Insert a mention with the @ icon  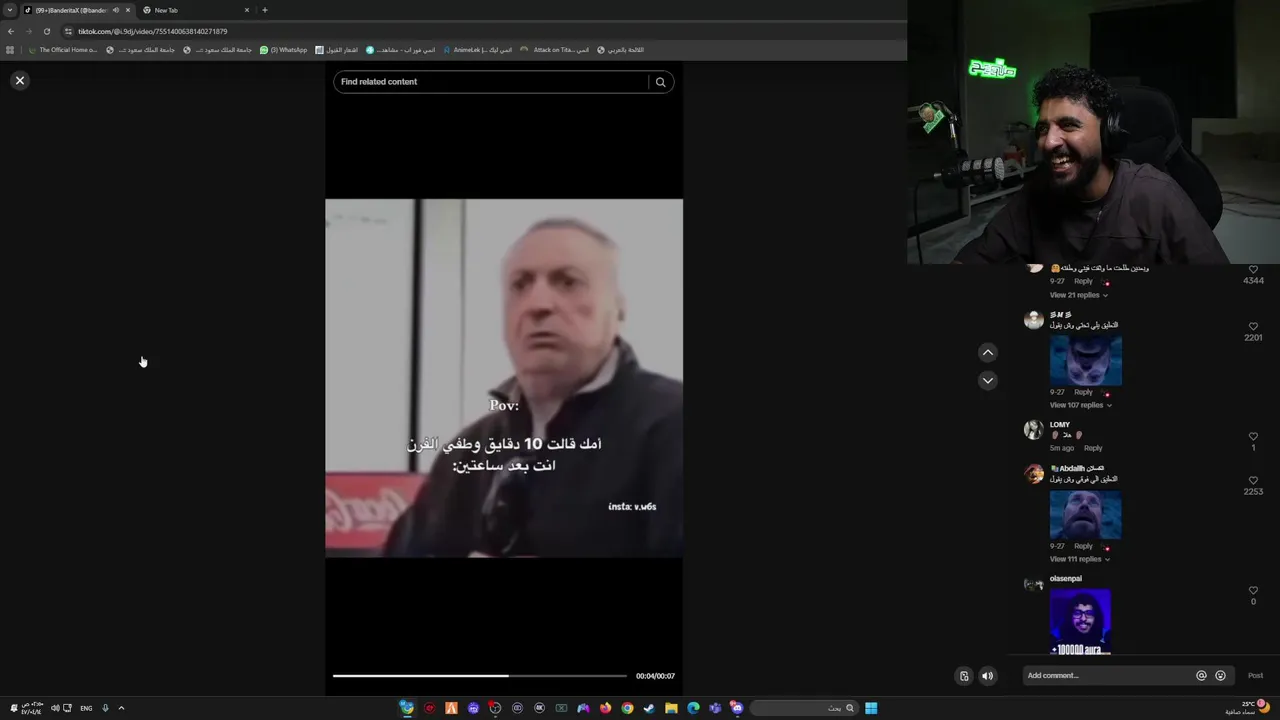pyautogui.click(x=1201, y=676)
